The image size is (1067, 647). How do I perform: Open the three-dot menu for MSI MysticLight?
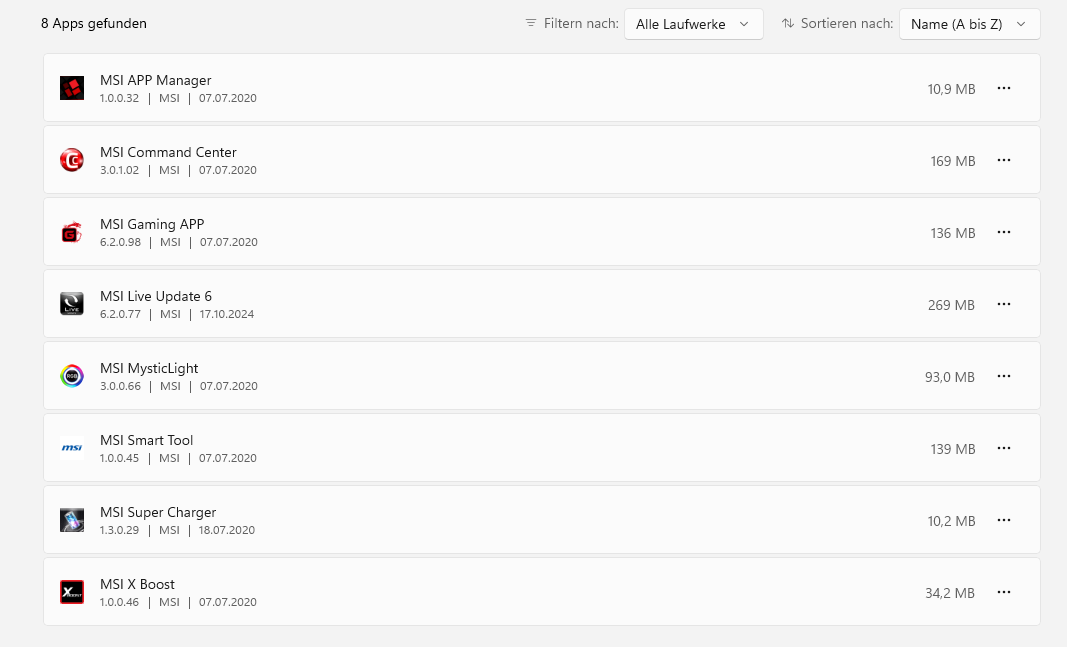1004,376
